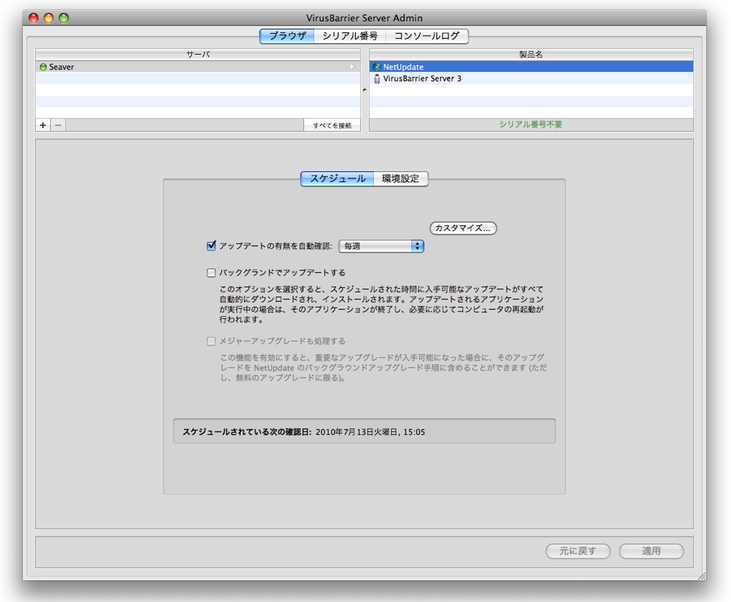Image resolution: width=731 pixels, height=602 pixels.
Task: Open the 毎週 frequency dropdown
Action: tap(381, 246)
